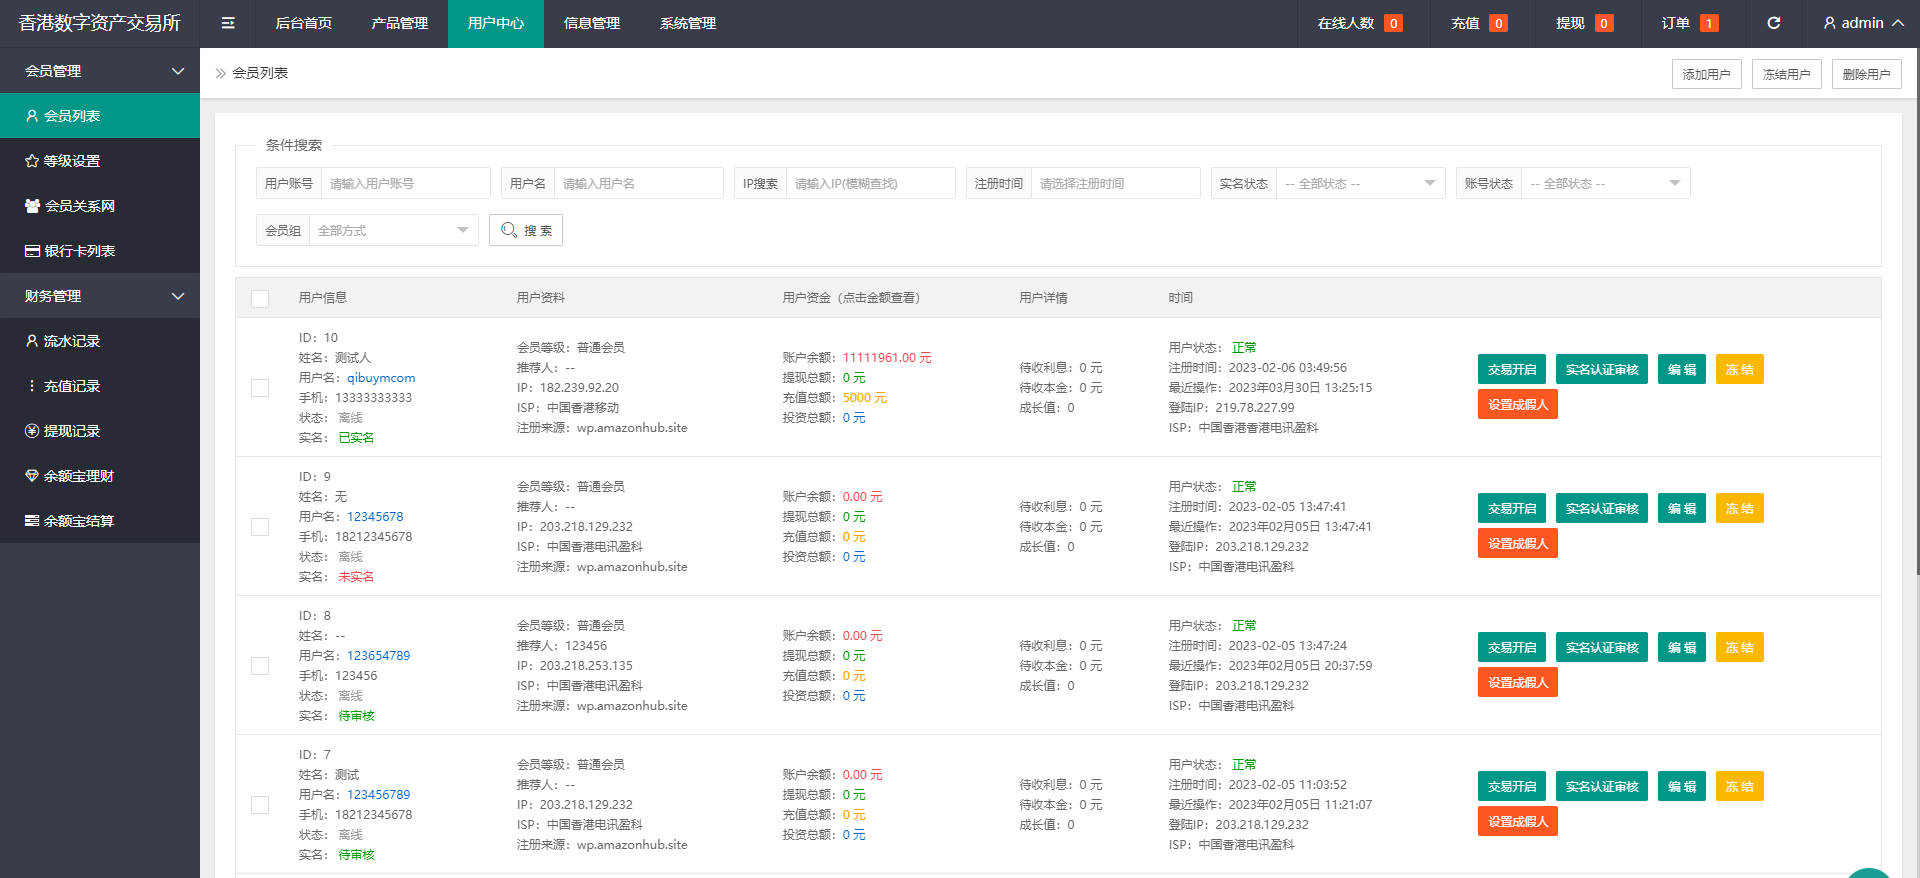The height and width of the screenshot is (878, 1920).
Task: Click the page vertical scrollbar
Action: 1915,300
